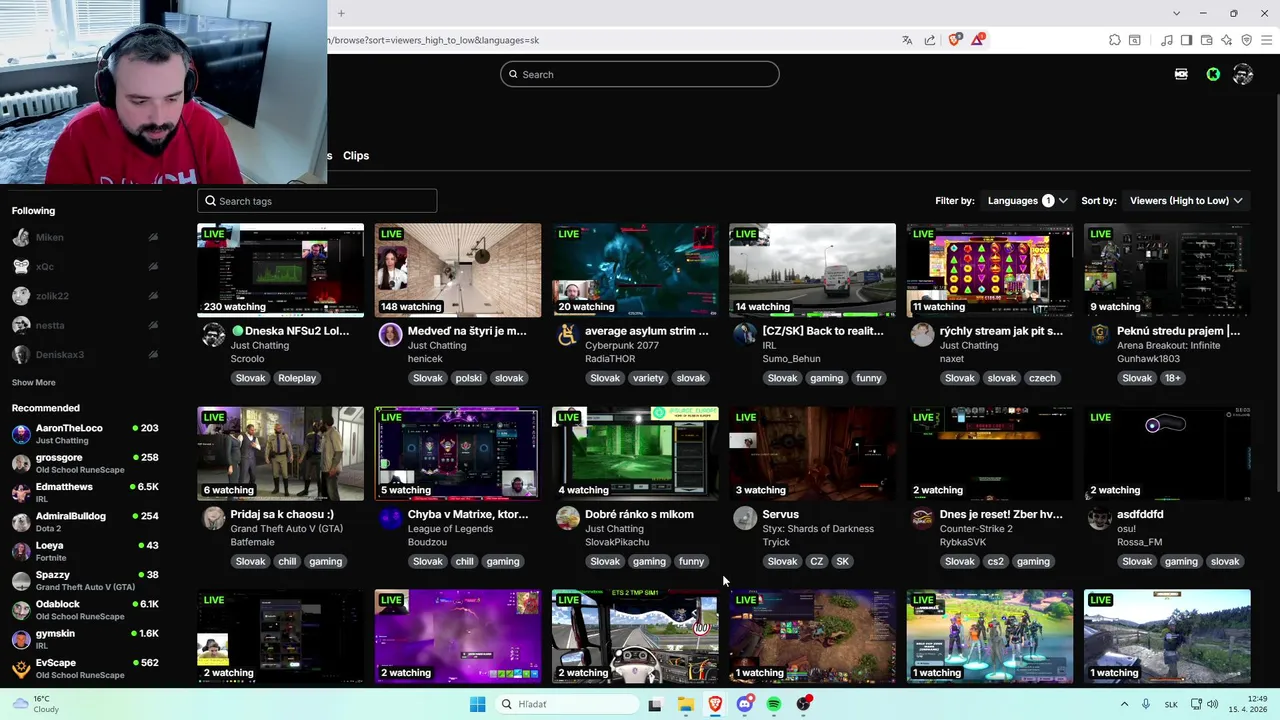Open browser extensions puzzle icon
Screen dimensions: 1280x720
pos(1115,40)
